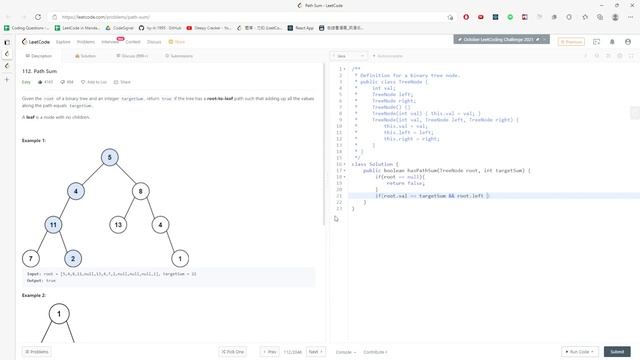The height and width of the screenshot is (360, 640).
Task: Open the browser favorites star icon
Action: pos(585,17)
